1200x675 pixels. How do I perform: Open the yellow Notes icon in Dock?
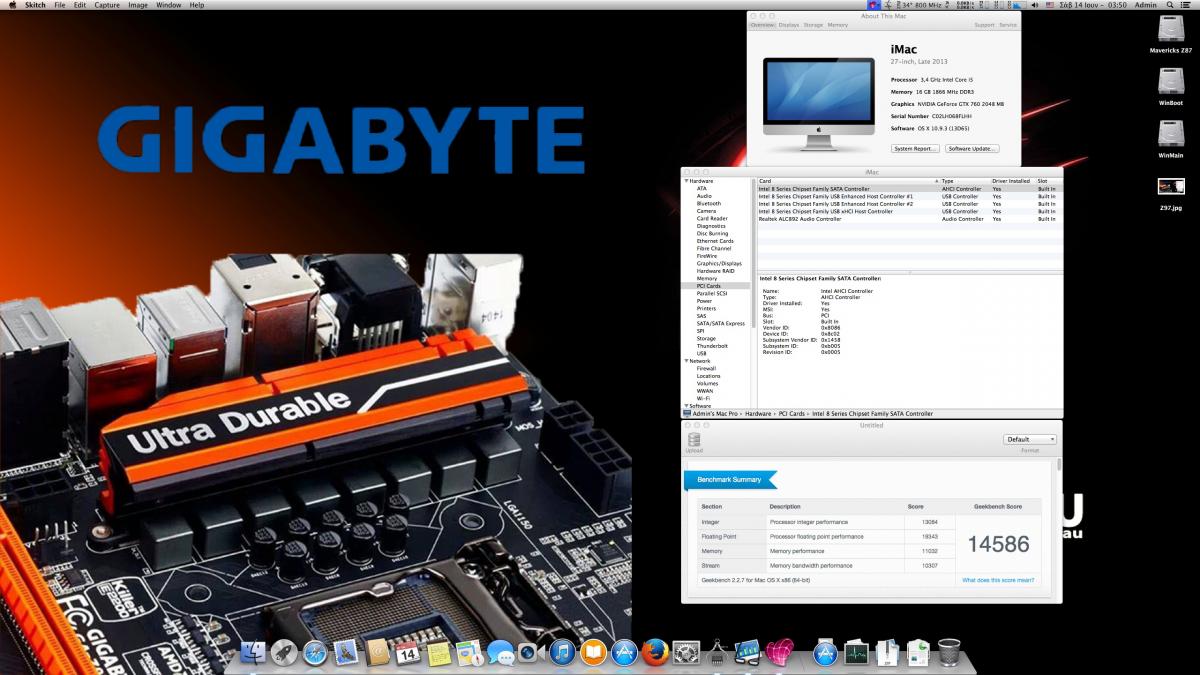pyautogui.click(x=439, y=653)
